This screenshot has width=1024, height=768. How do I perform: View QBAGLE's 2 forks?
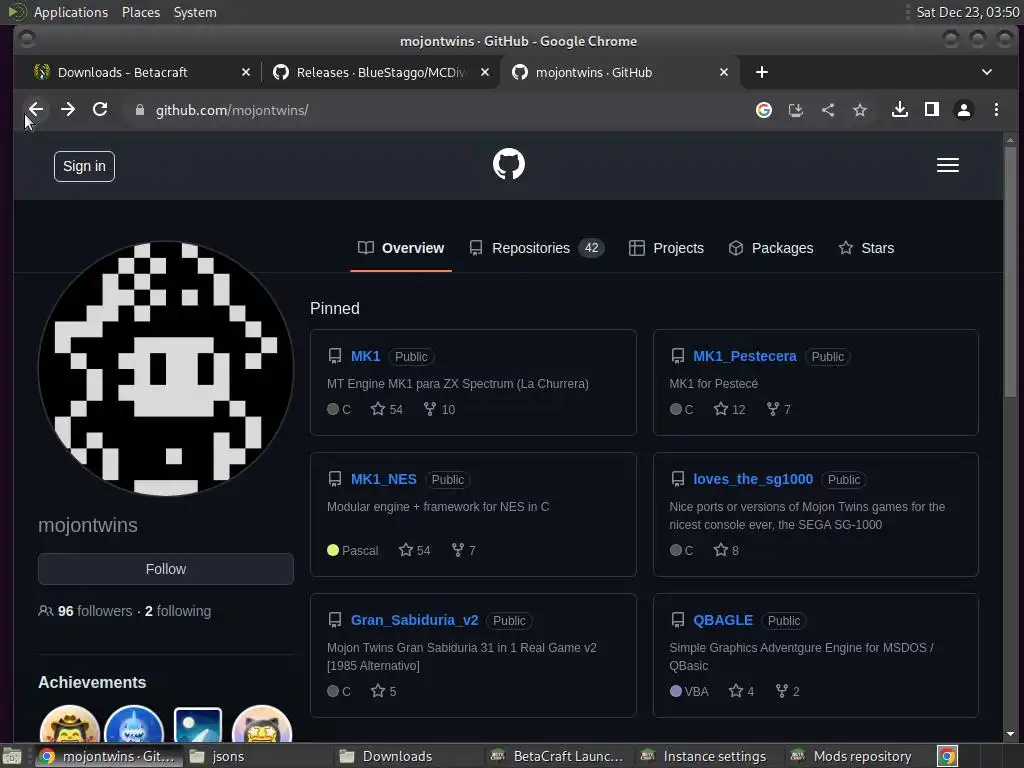[787, 692]
